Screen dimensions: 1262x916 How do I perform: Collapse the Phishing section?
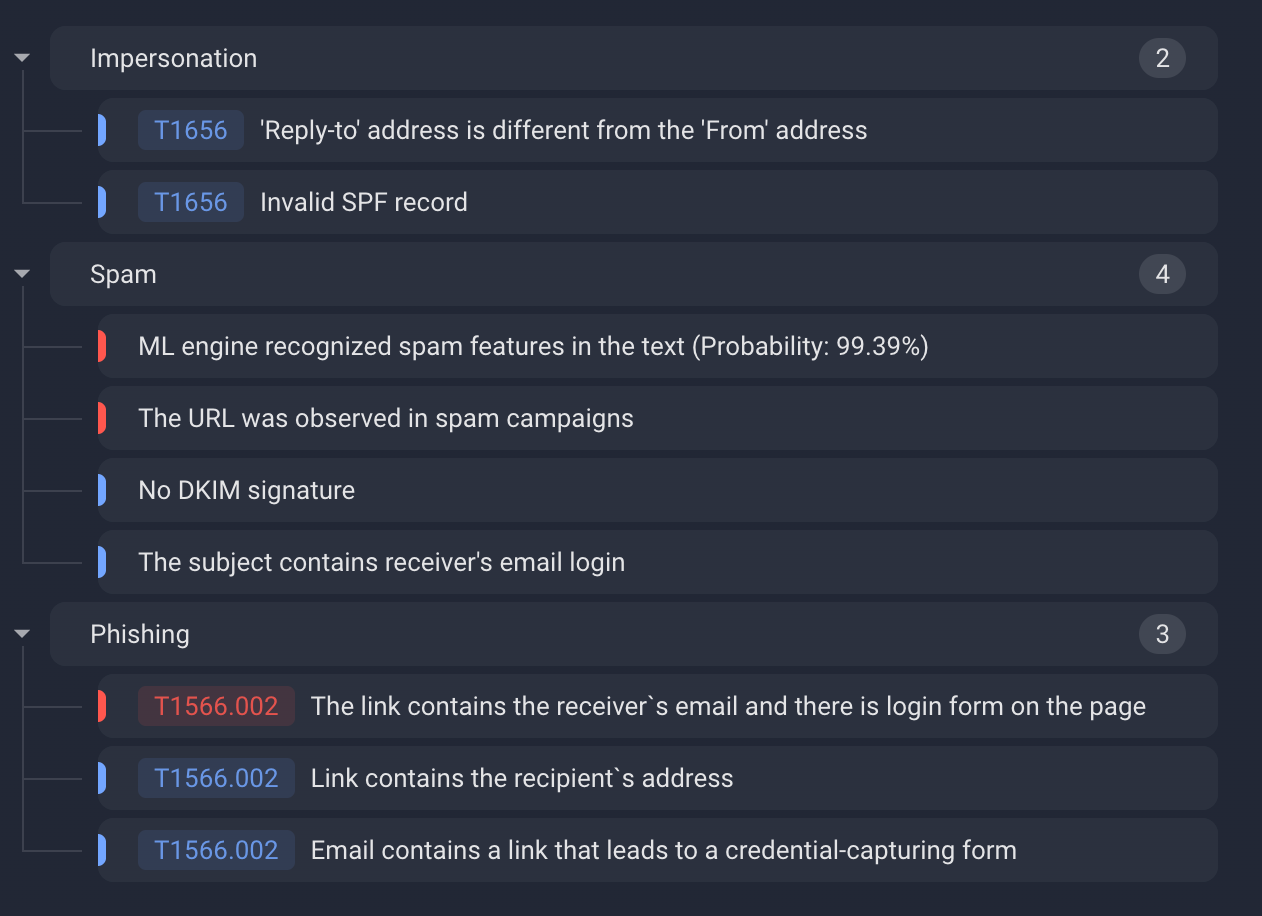click(21, 633)
